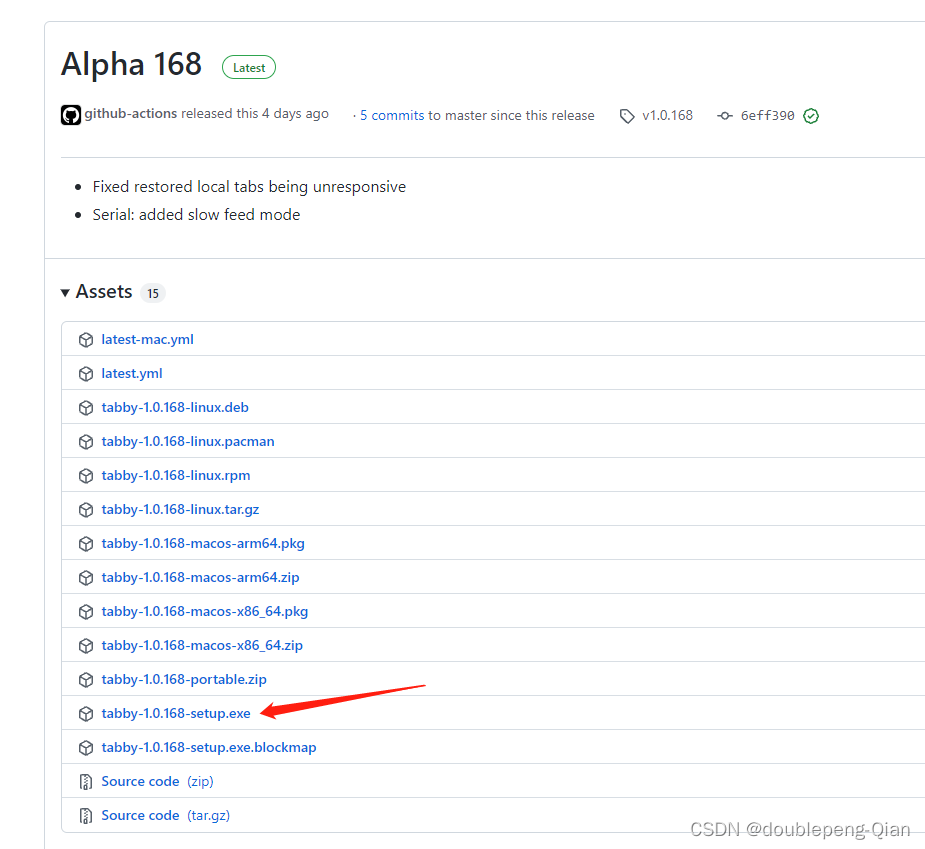Click package icon beside tabby-1.0.168-macos-x86_64.pkg
925x849 pixels.
[86, 612]
